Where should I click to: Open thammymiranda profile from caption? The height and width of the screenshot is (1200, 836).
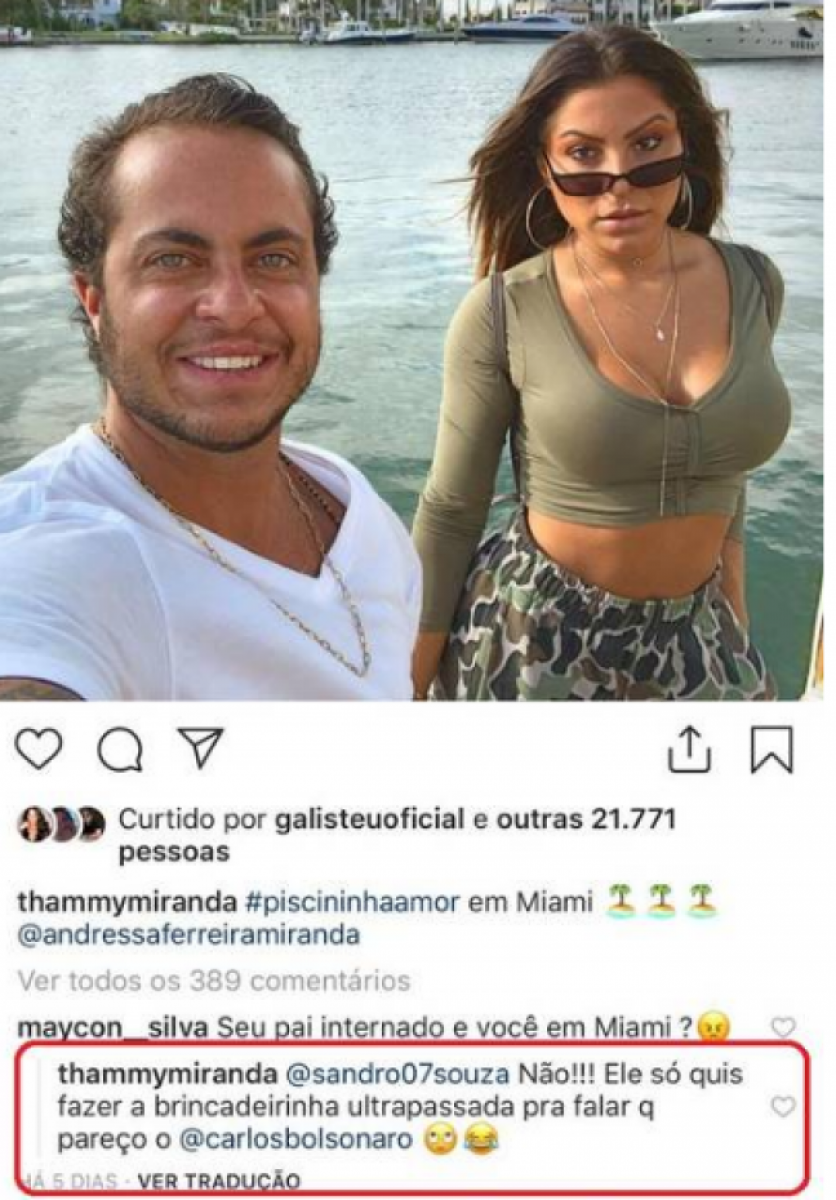point(128,901)
